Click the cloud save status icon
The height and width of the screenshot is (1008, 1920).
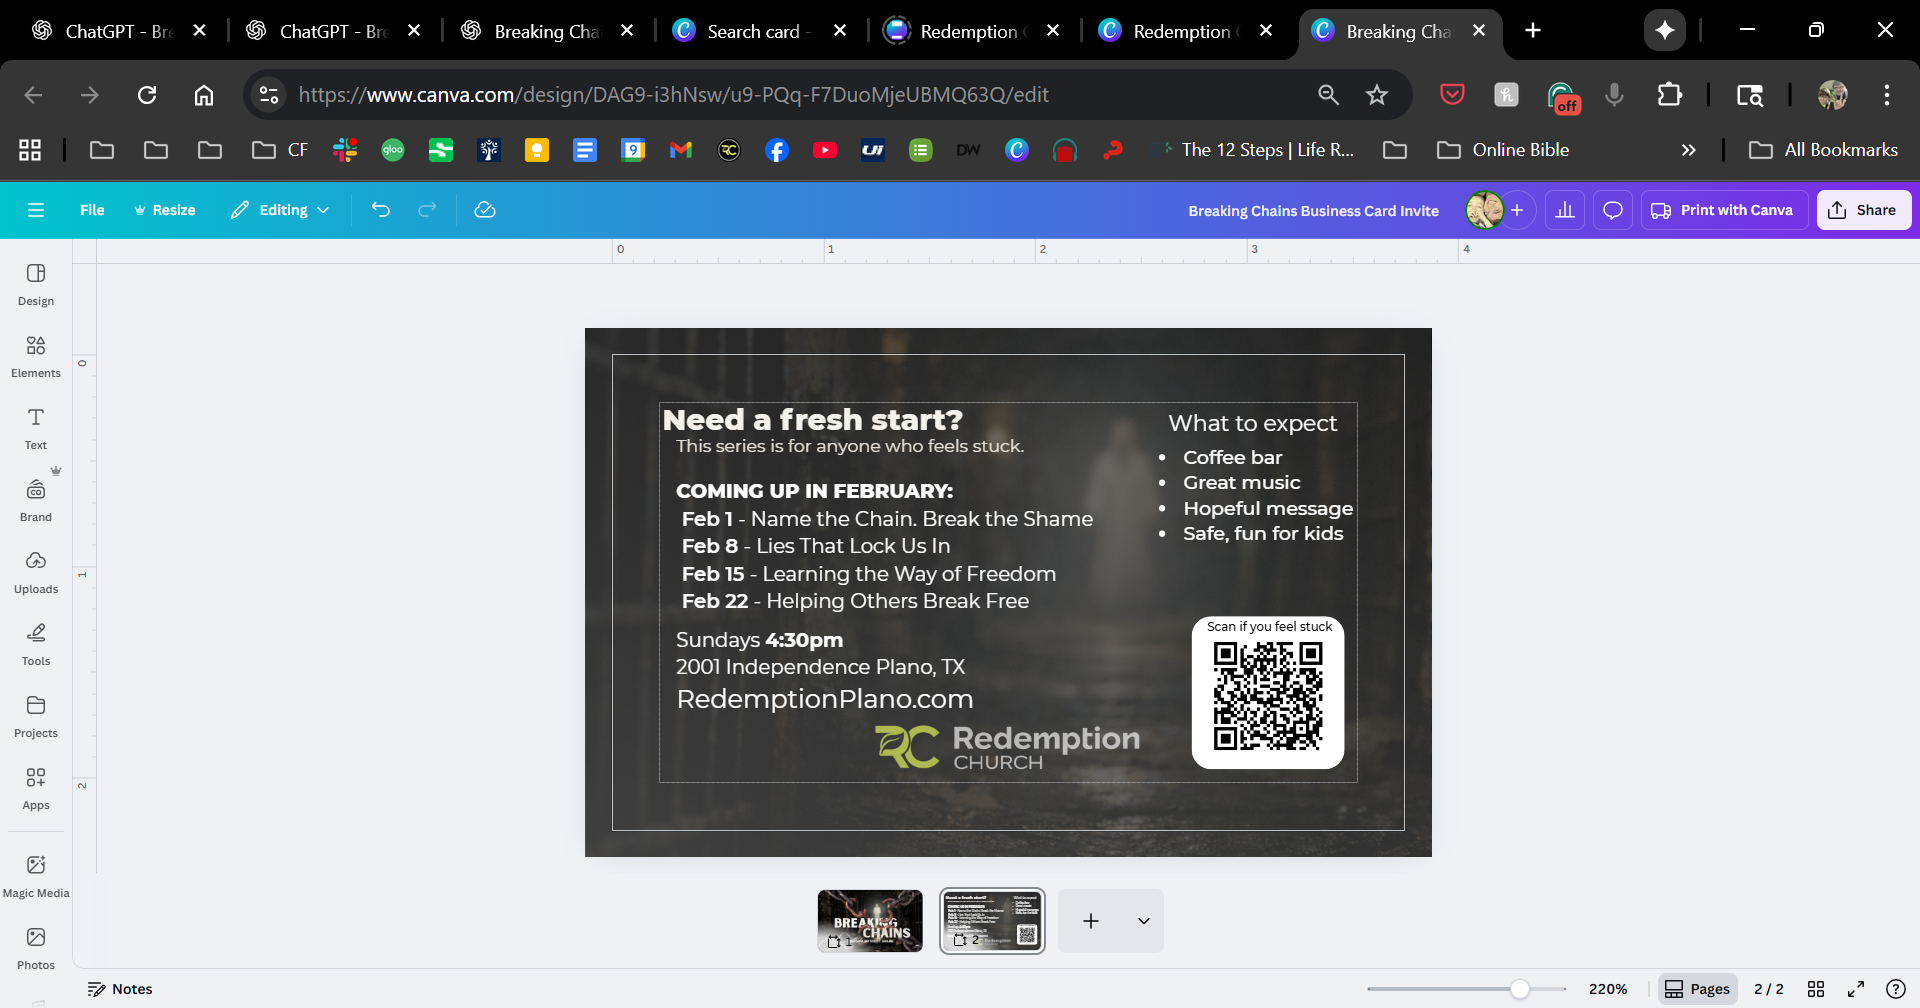(x=485, y=210)
